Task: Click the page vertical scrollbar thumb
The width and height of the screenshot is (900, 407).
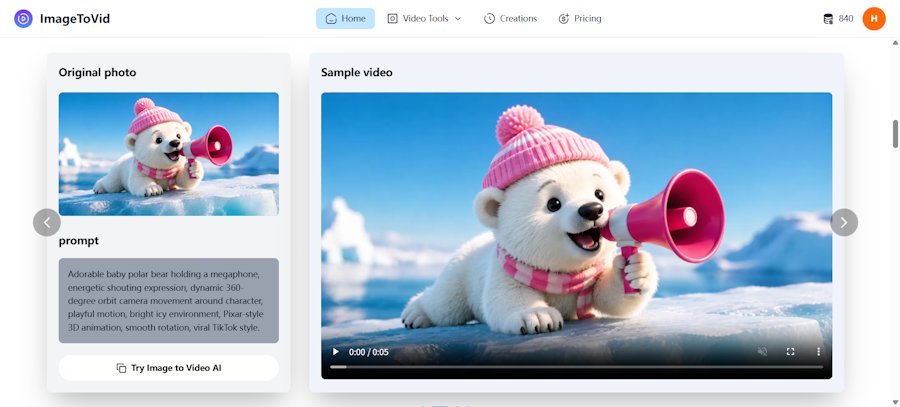Action: tap(895, 134)
